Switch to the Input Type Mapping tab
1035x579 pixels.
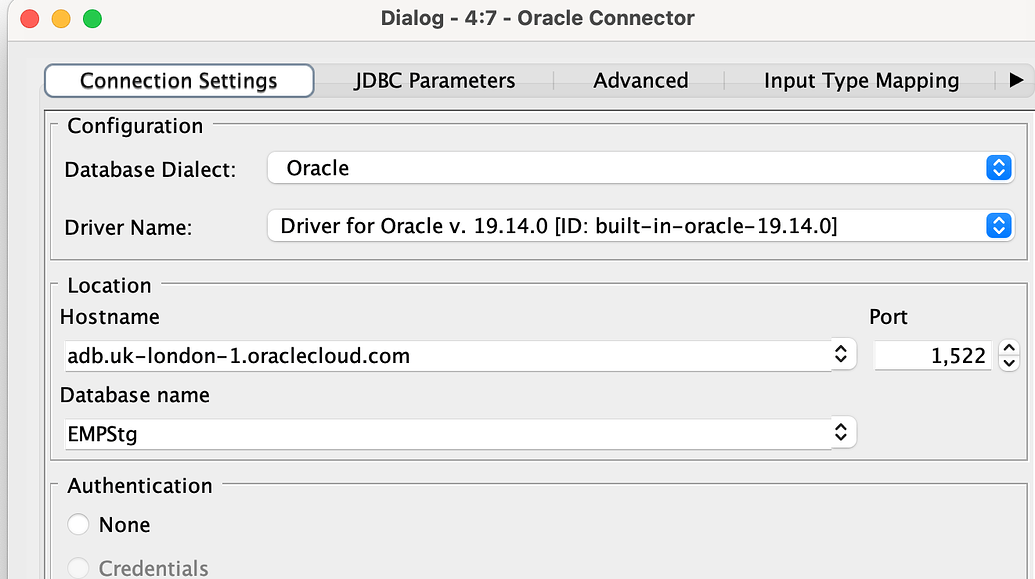860,80
